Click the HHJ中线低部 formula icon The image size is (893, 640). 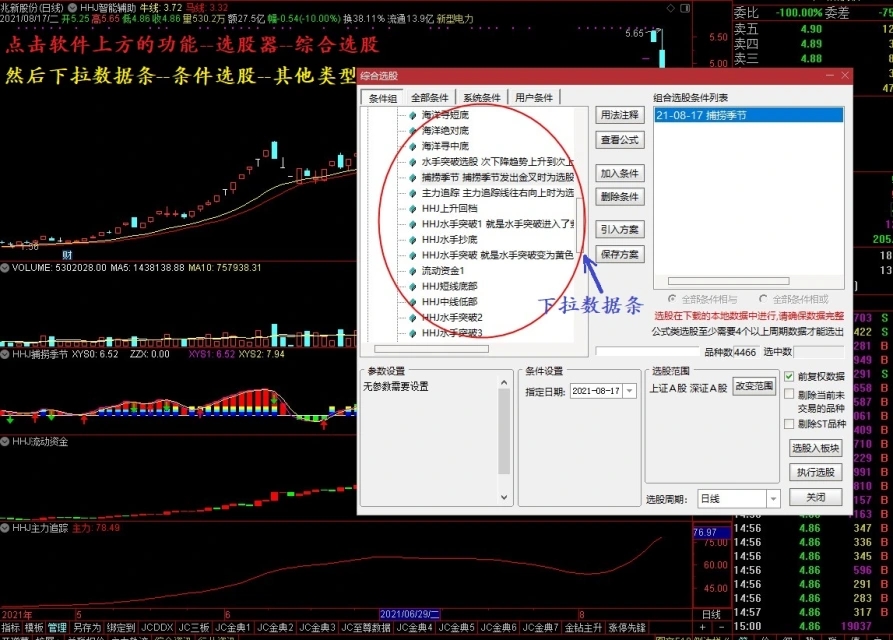pos(412,301)
